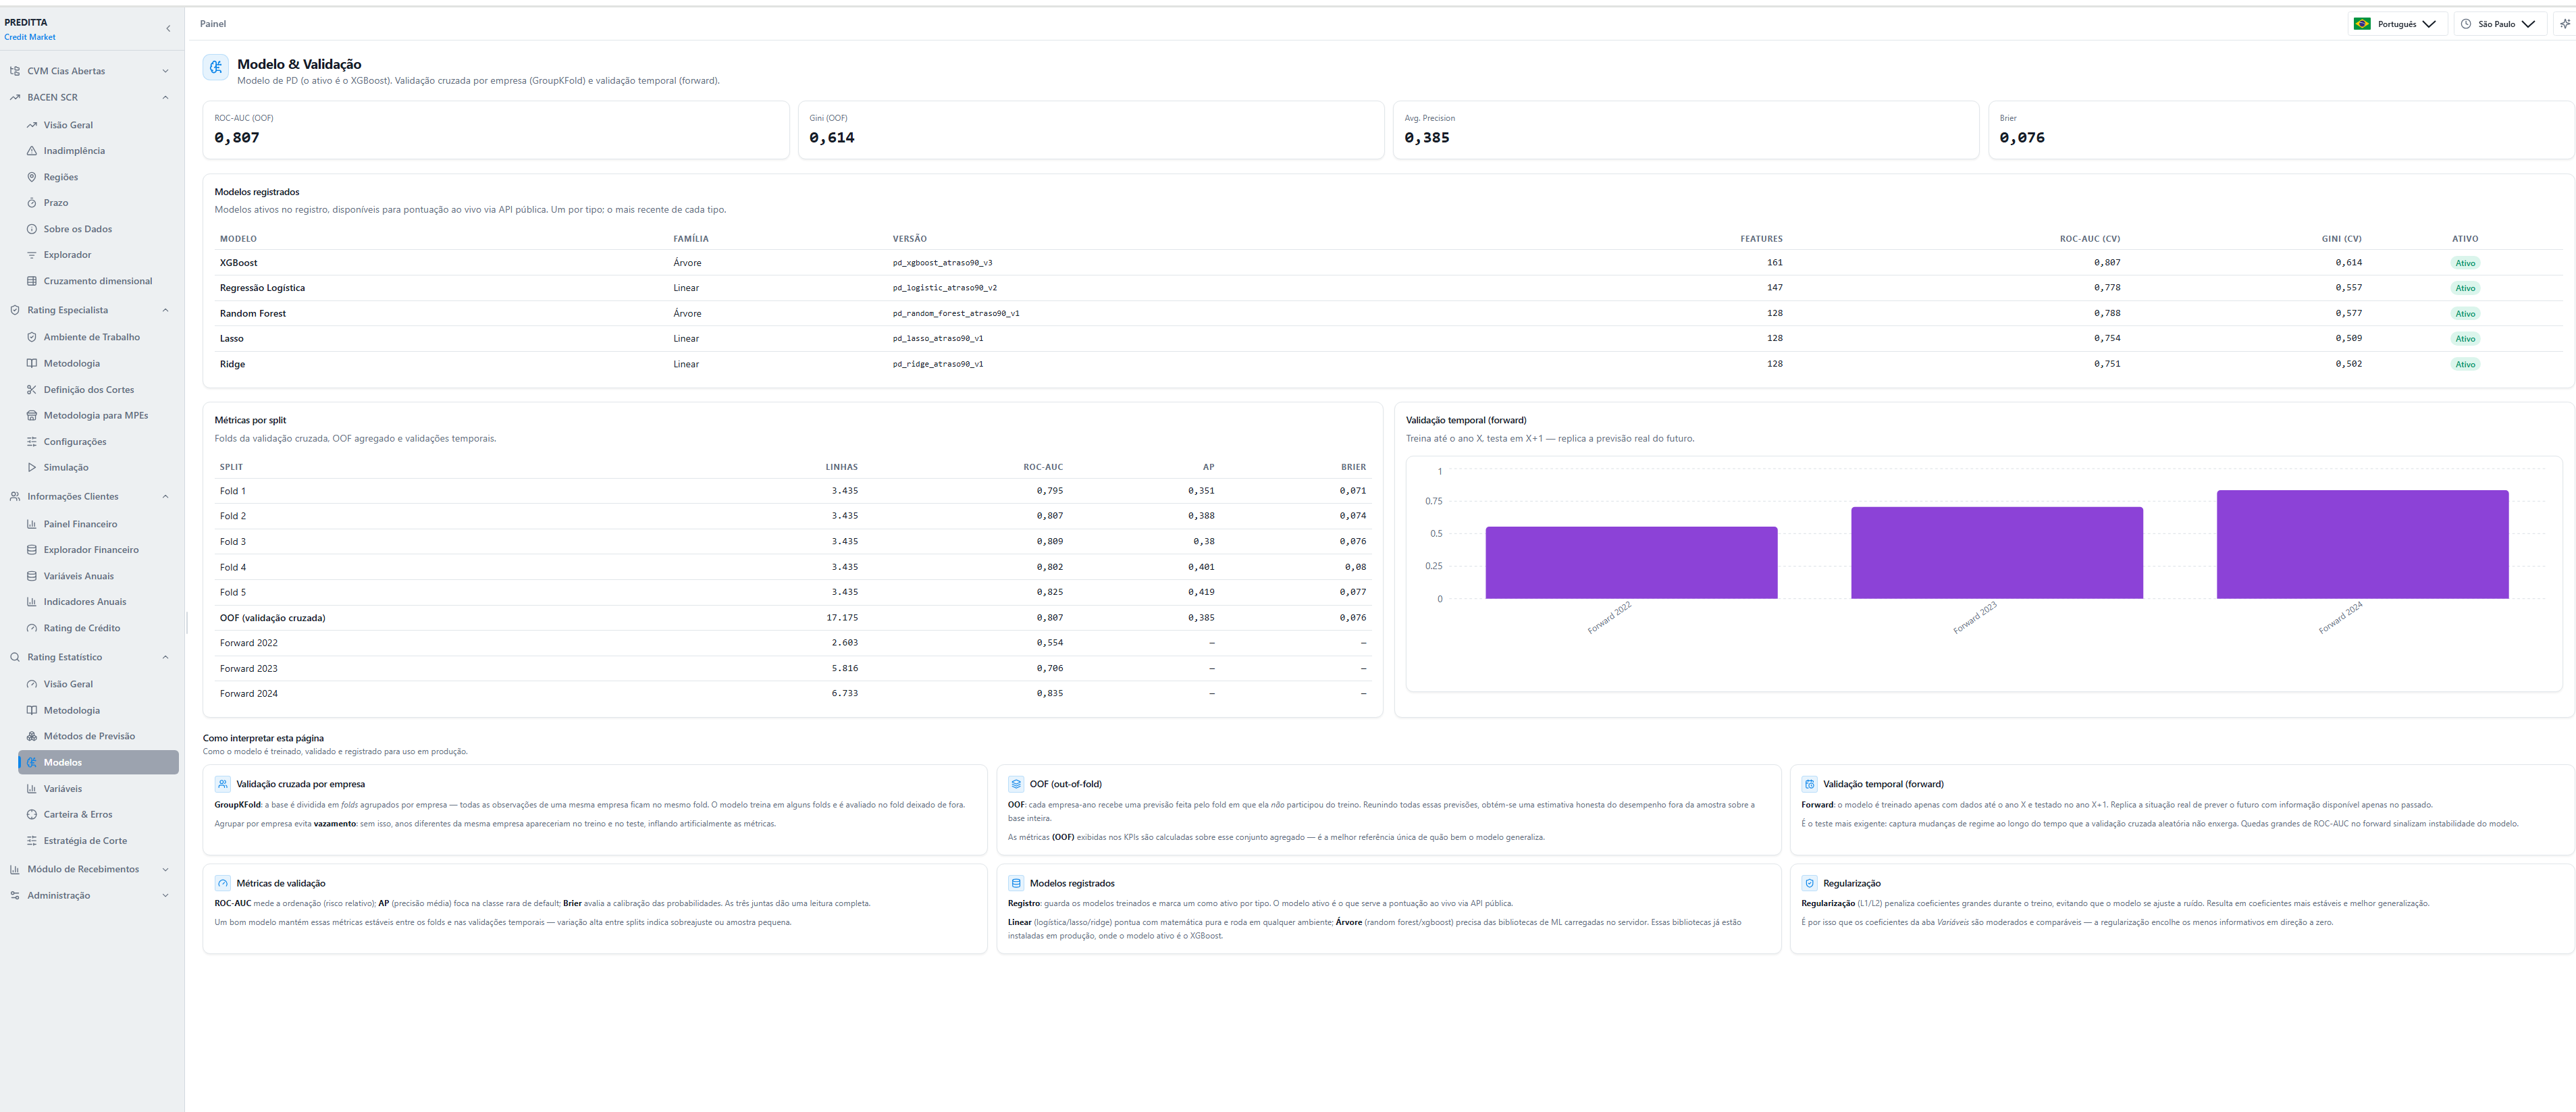Open Metodologia under Rating Especialista
Viewport: 2576px width, 1112px height.
(98, 364)
